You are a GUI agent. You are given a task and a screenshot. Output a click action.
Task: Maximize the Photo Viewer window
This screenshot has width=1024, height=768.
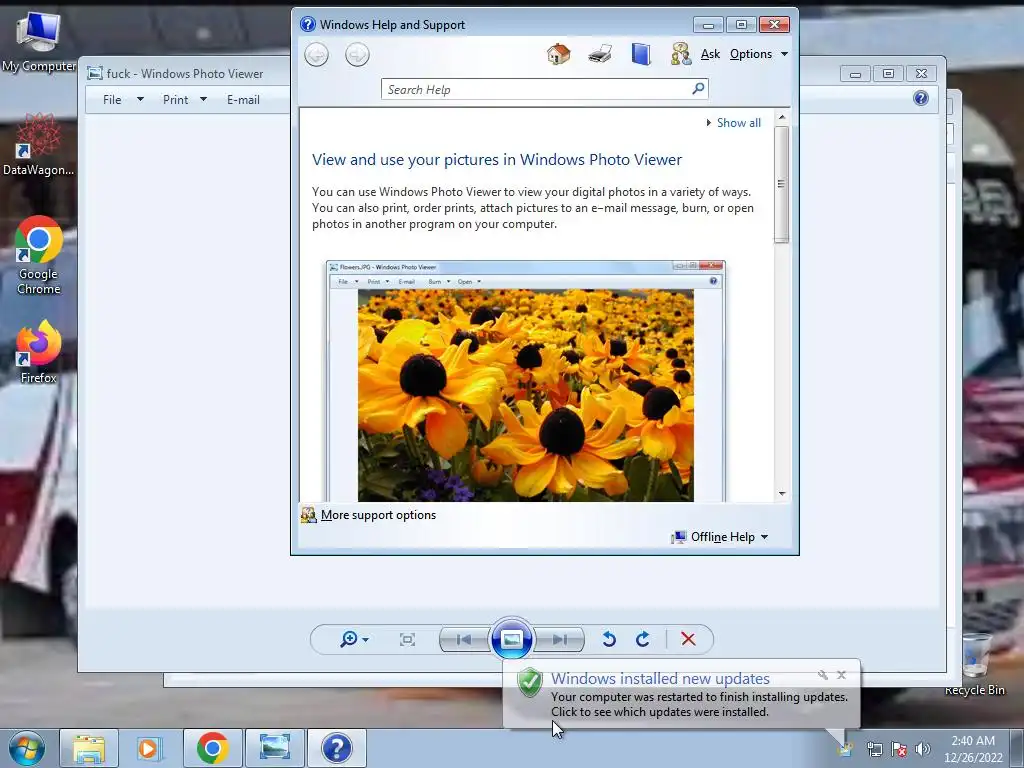(888, 74)
